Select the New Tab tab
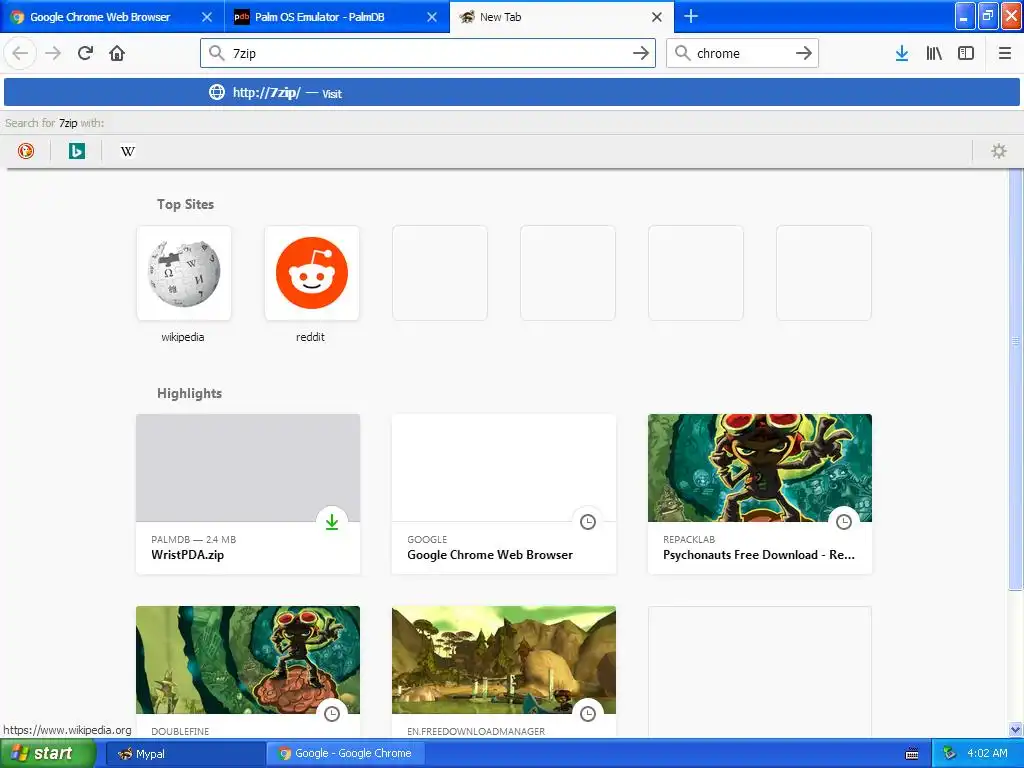Image resolution: width=1024 pixels, height=768 pixels. [x=562, y=17]
